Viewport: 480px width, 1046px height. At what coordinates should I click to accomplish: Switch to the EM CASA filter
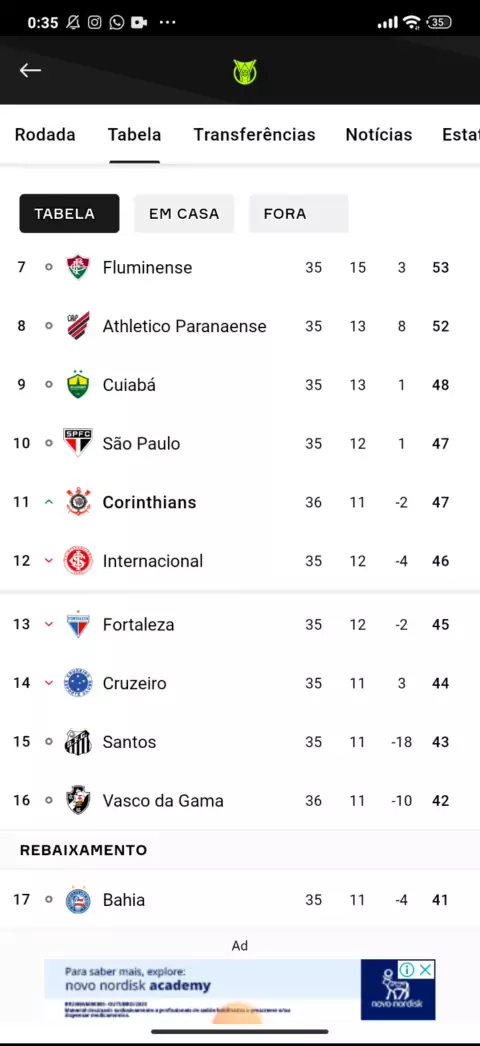coord(184,213)
